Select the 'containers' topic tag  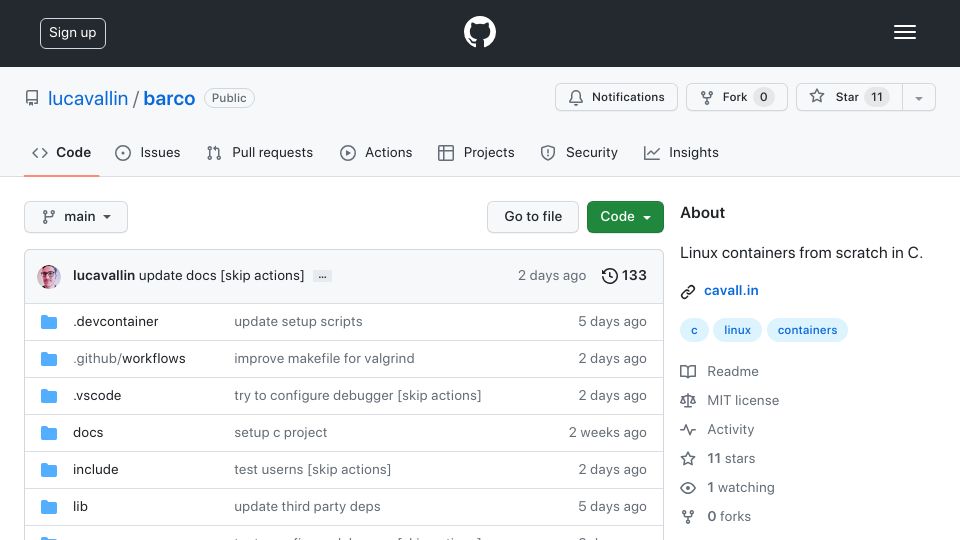tap(807, 330)
